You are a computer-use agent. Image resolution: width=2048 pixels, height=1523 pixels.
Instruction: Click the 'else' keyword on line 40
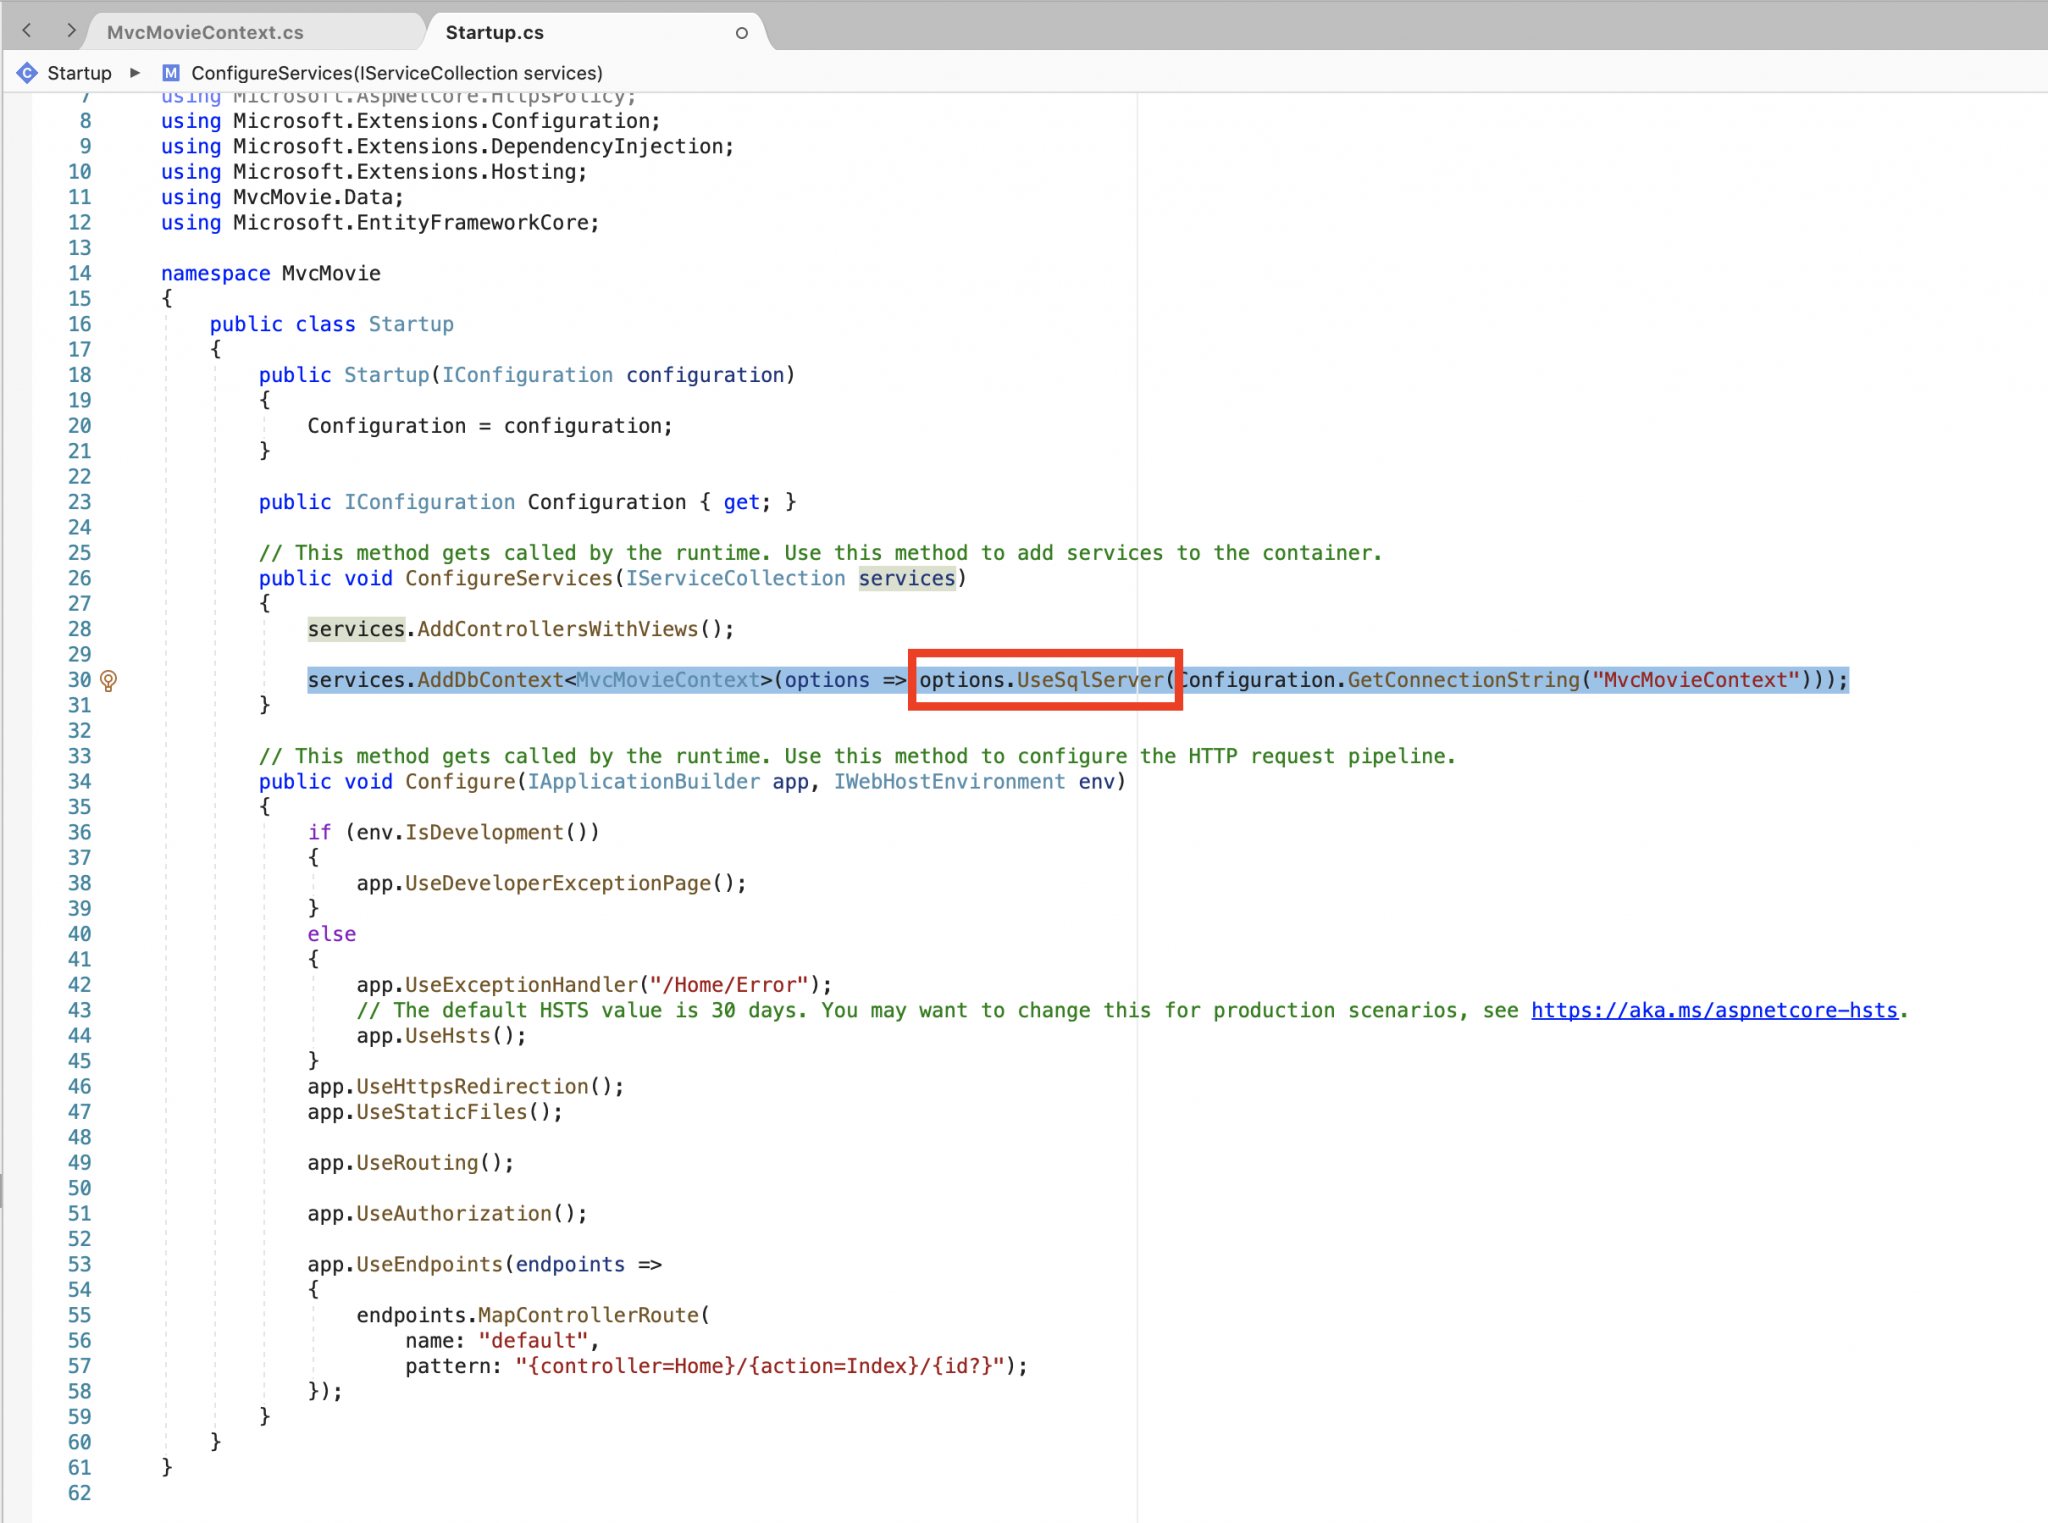click(331, 934)
